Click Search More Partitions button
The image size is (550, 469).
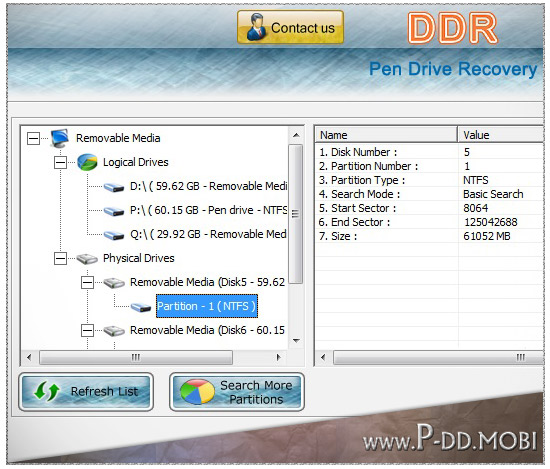pyautogui.click(x=237, y=391)
